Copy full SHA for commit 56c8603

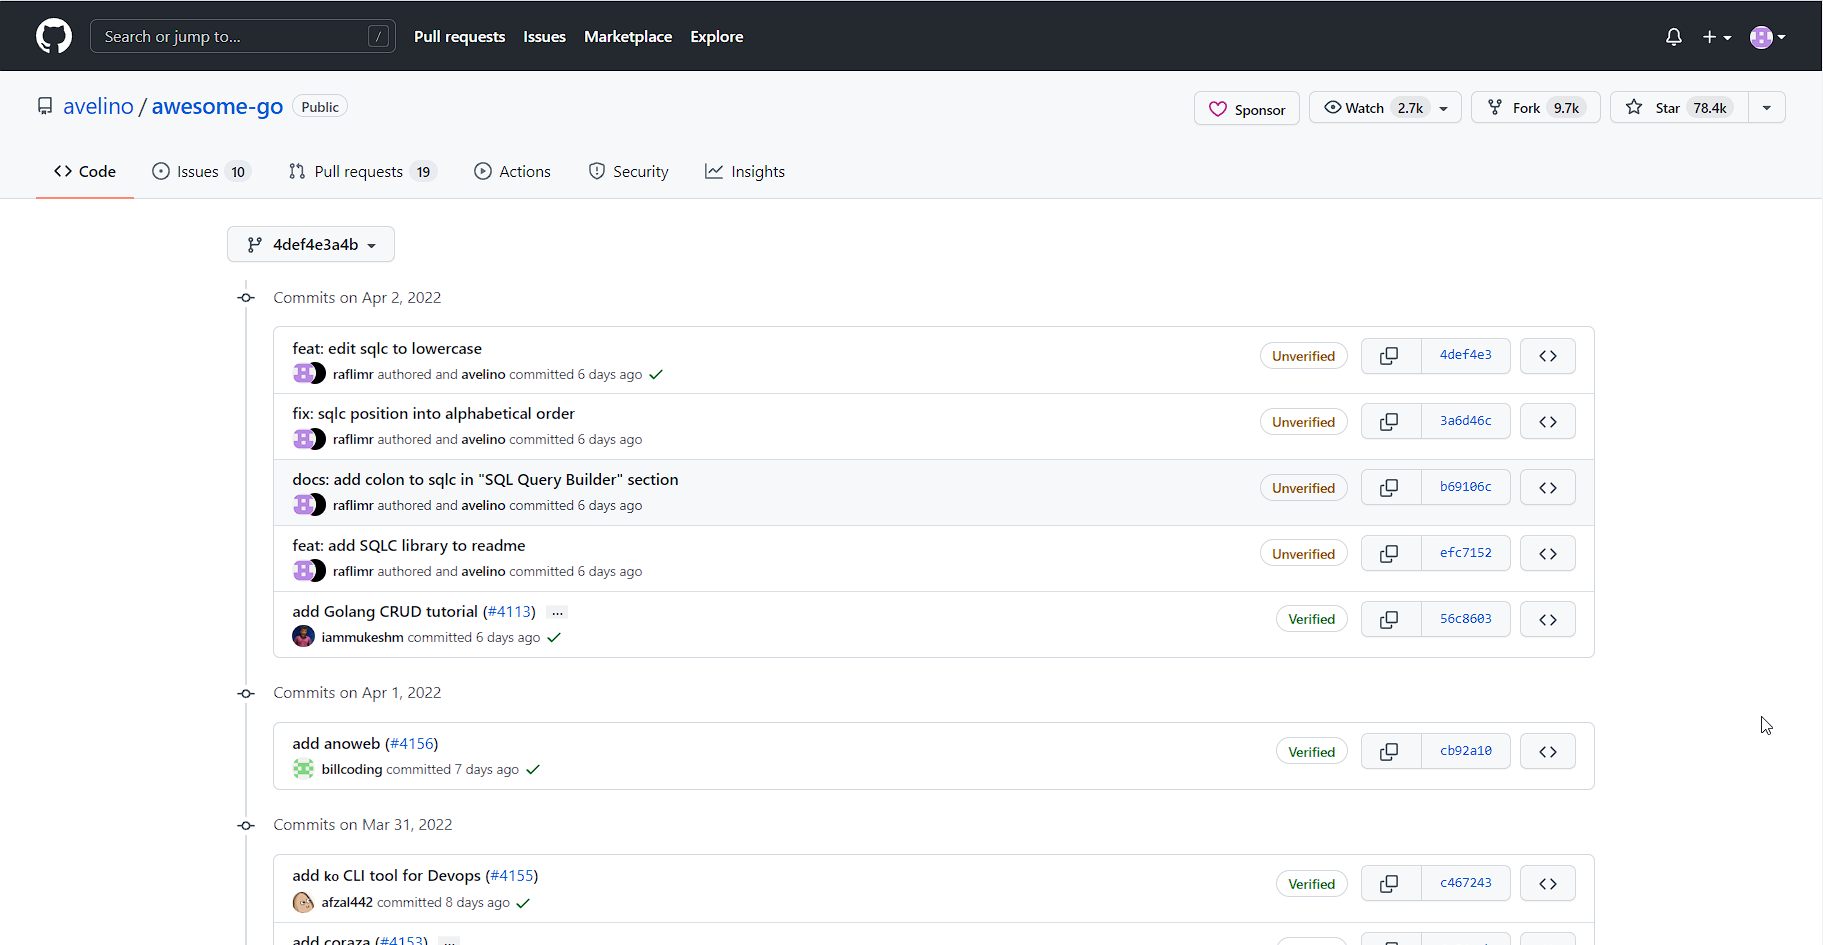(1390, 620)
